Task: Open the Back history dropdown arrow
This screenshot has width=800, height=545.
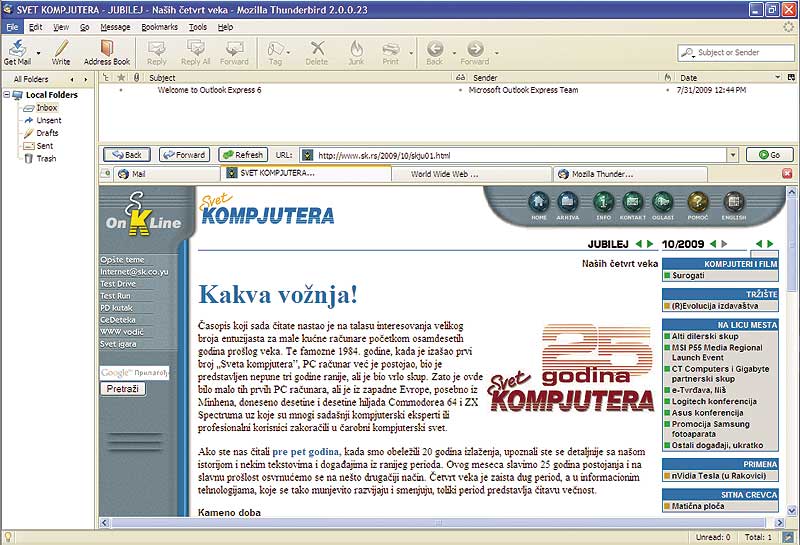Action: click(x=454, y=53)
